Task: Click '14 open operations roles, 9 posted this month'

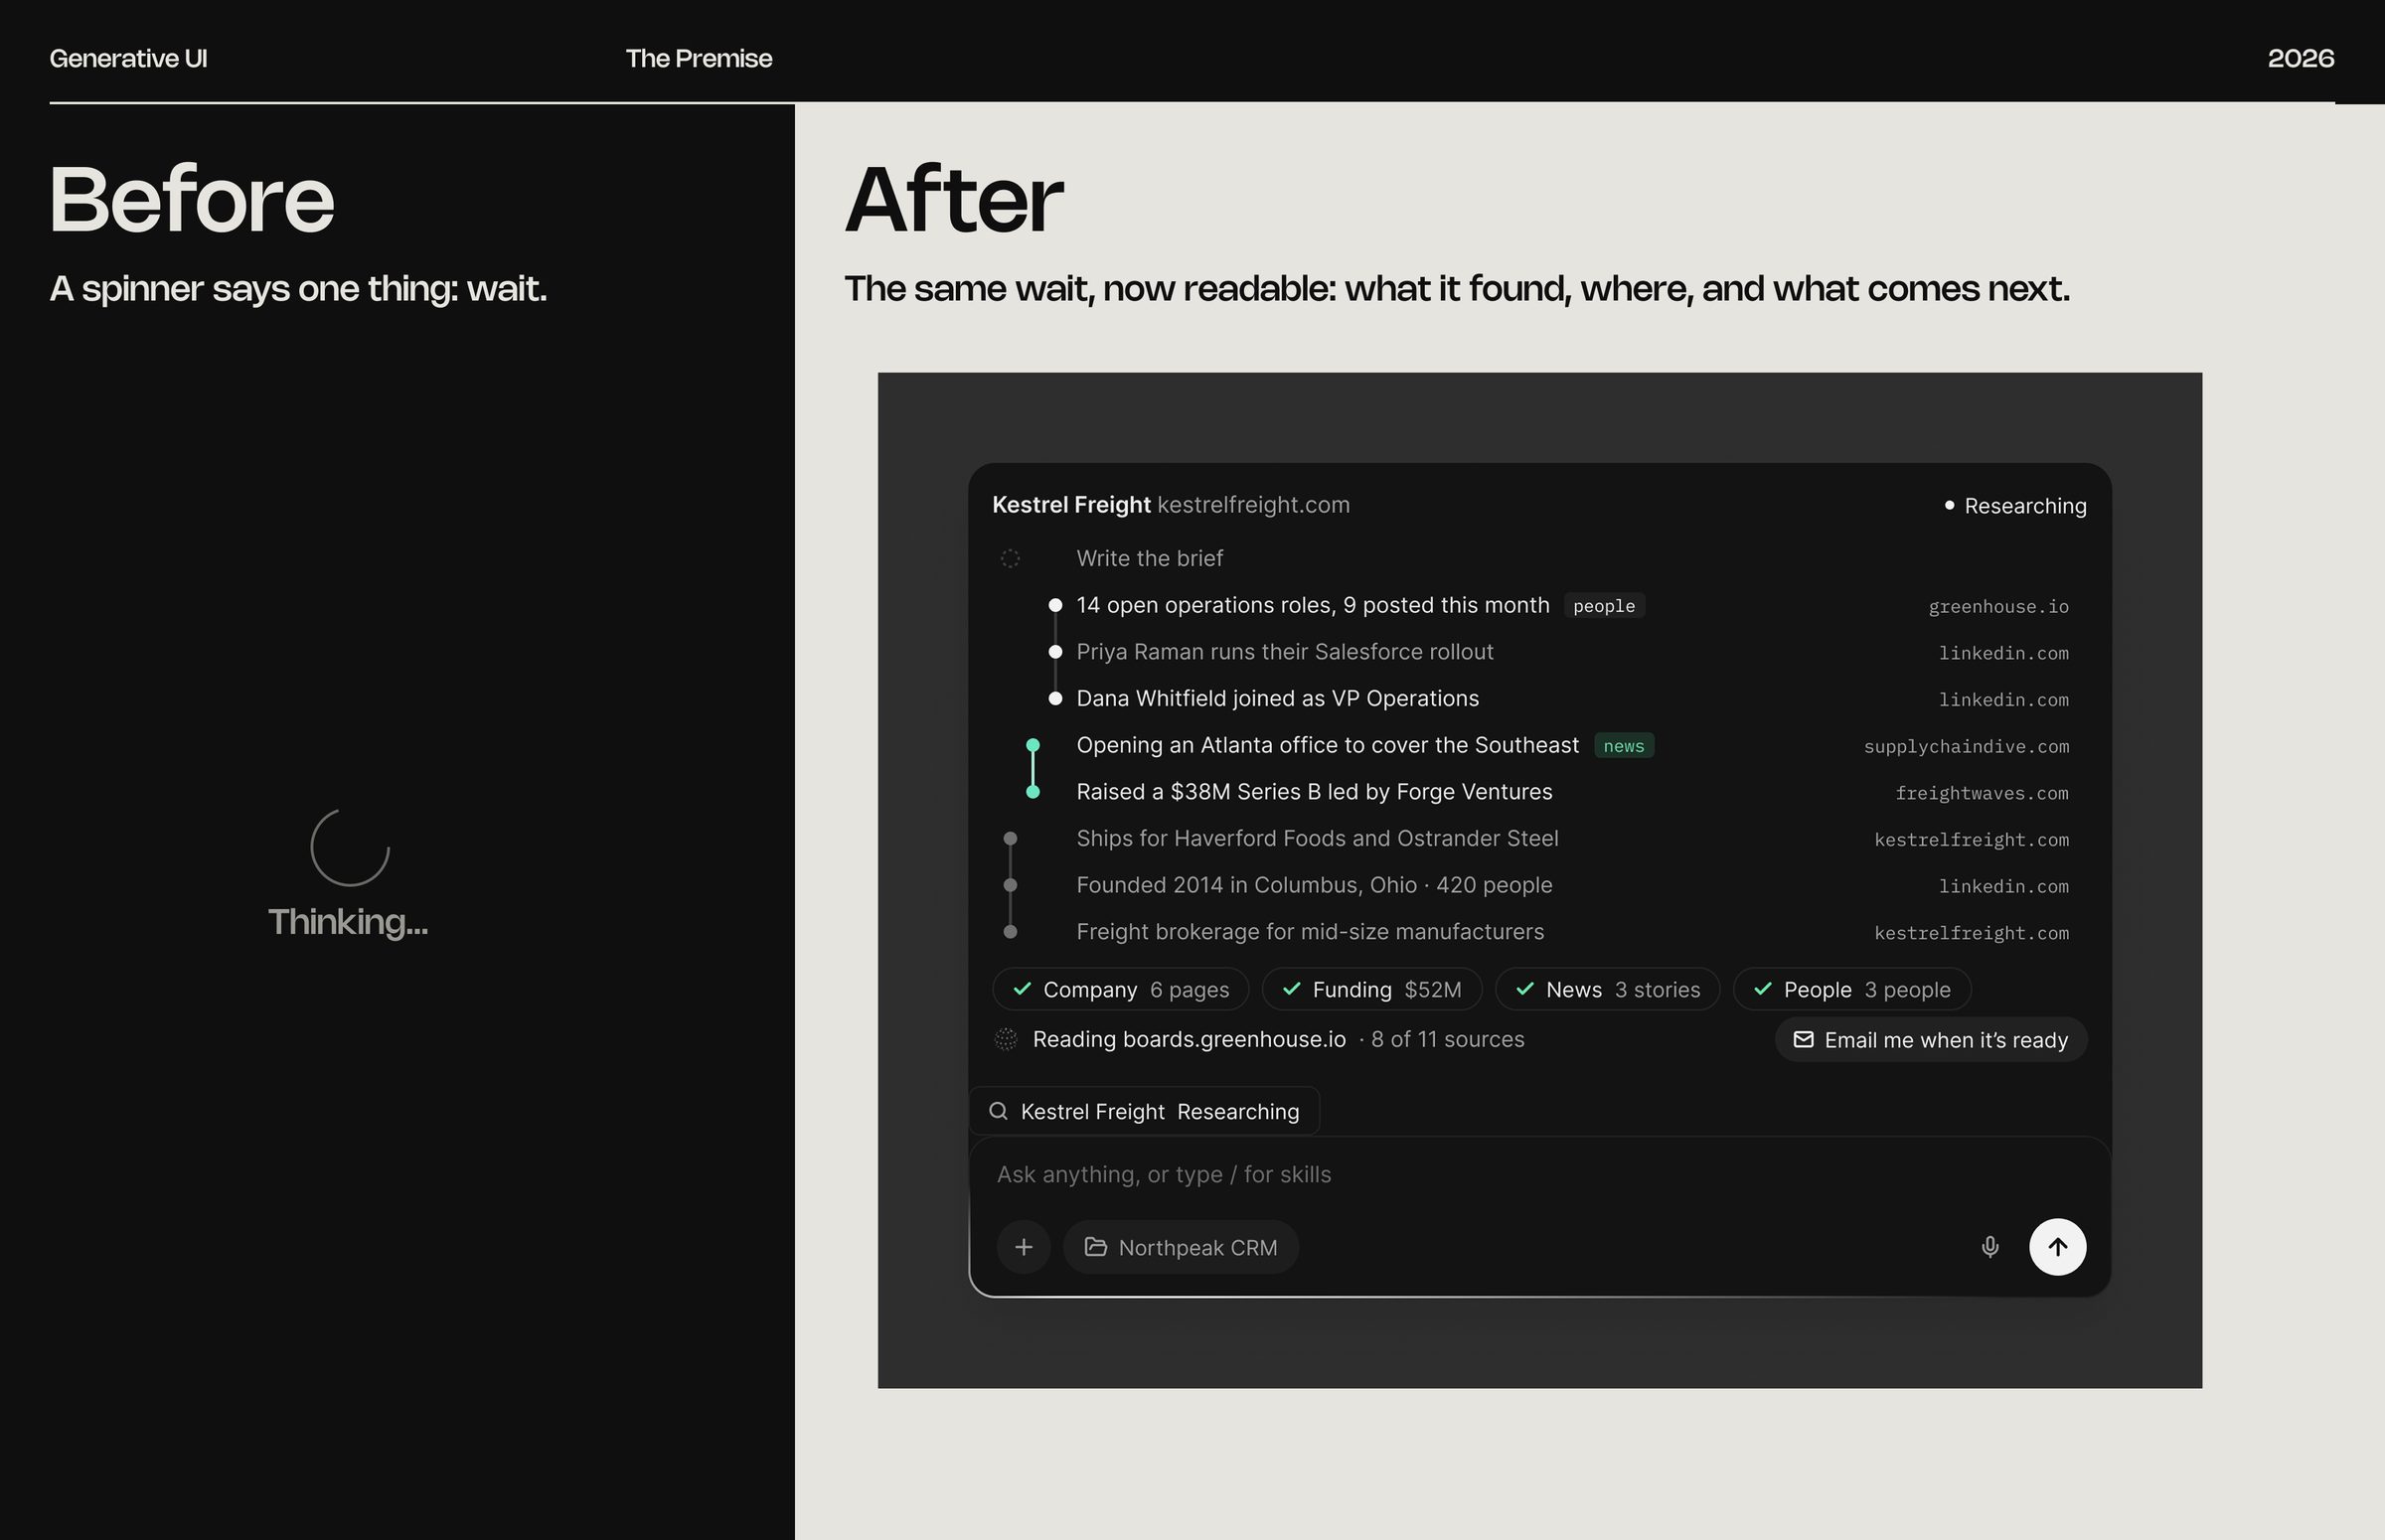Action: pos(1313,605)
